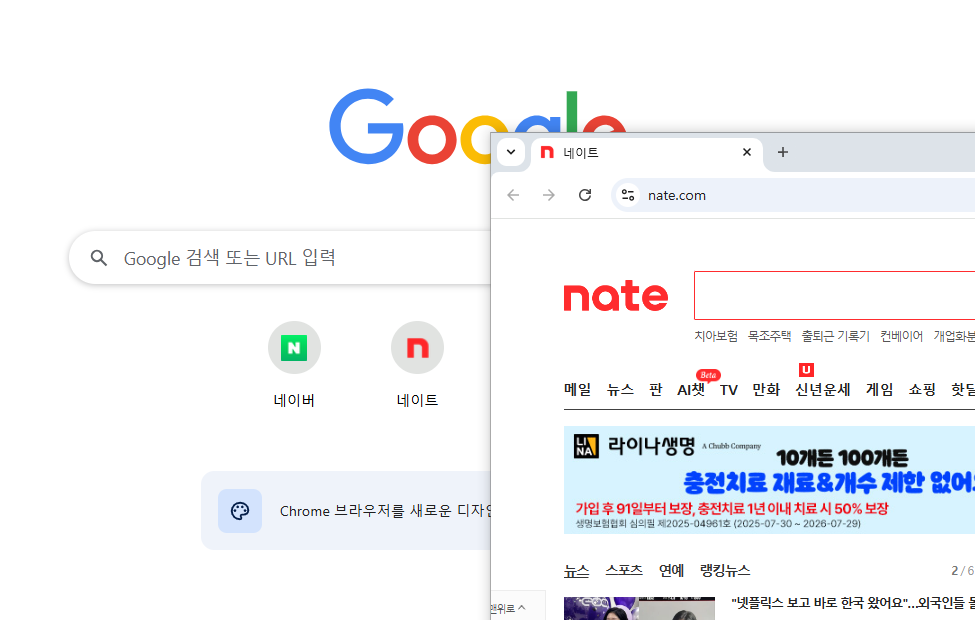Click the Nate red search input box
The width and height of the screenshot is (975, 620).
[834, 295]
